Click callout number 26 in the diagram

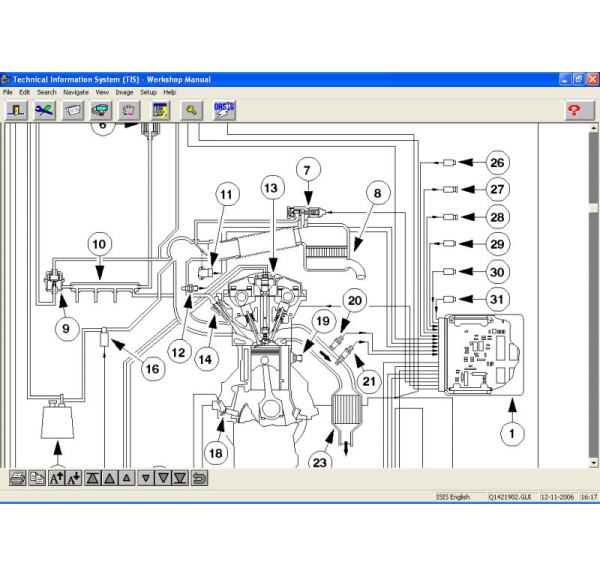[x=498, y=163]
